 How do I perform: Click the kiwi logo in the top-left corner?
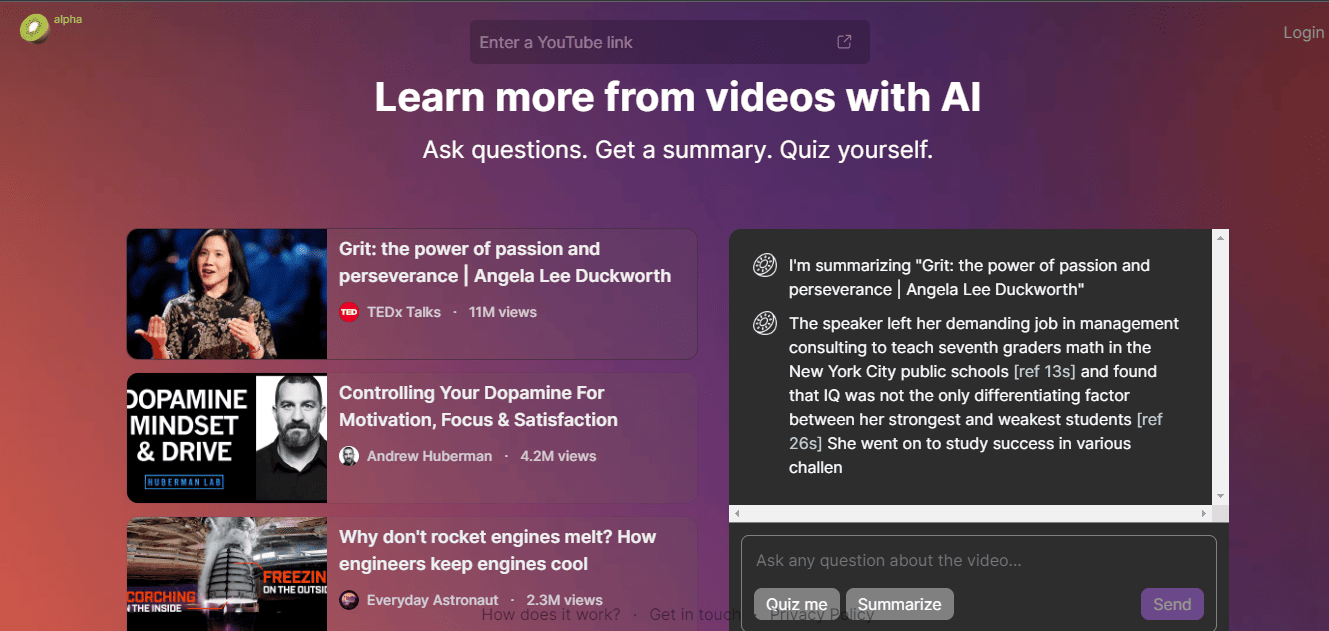[33, 28]
